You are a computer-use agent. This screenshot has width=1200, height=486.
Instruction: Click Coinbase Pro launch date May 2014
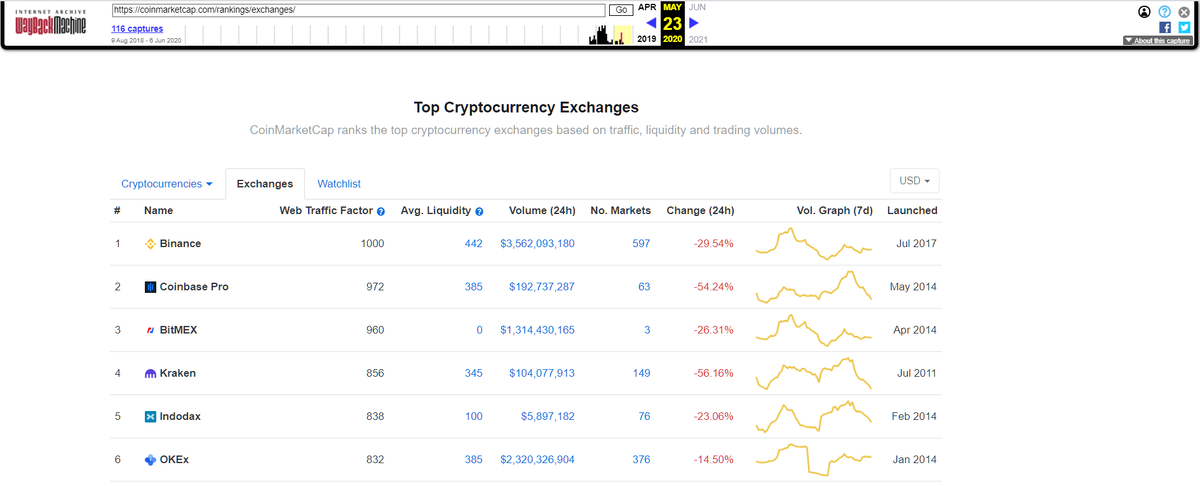[x=913, y=287]
